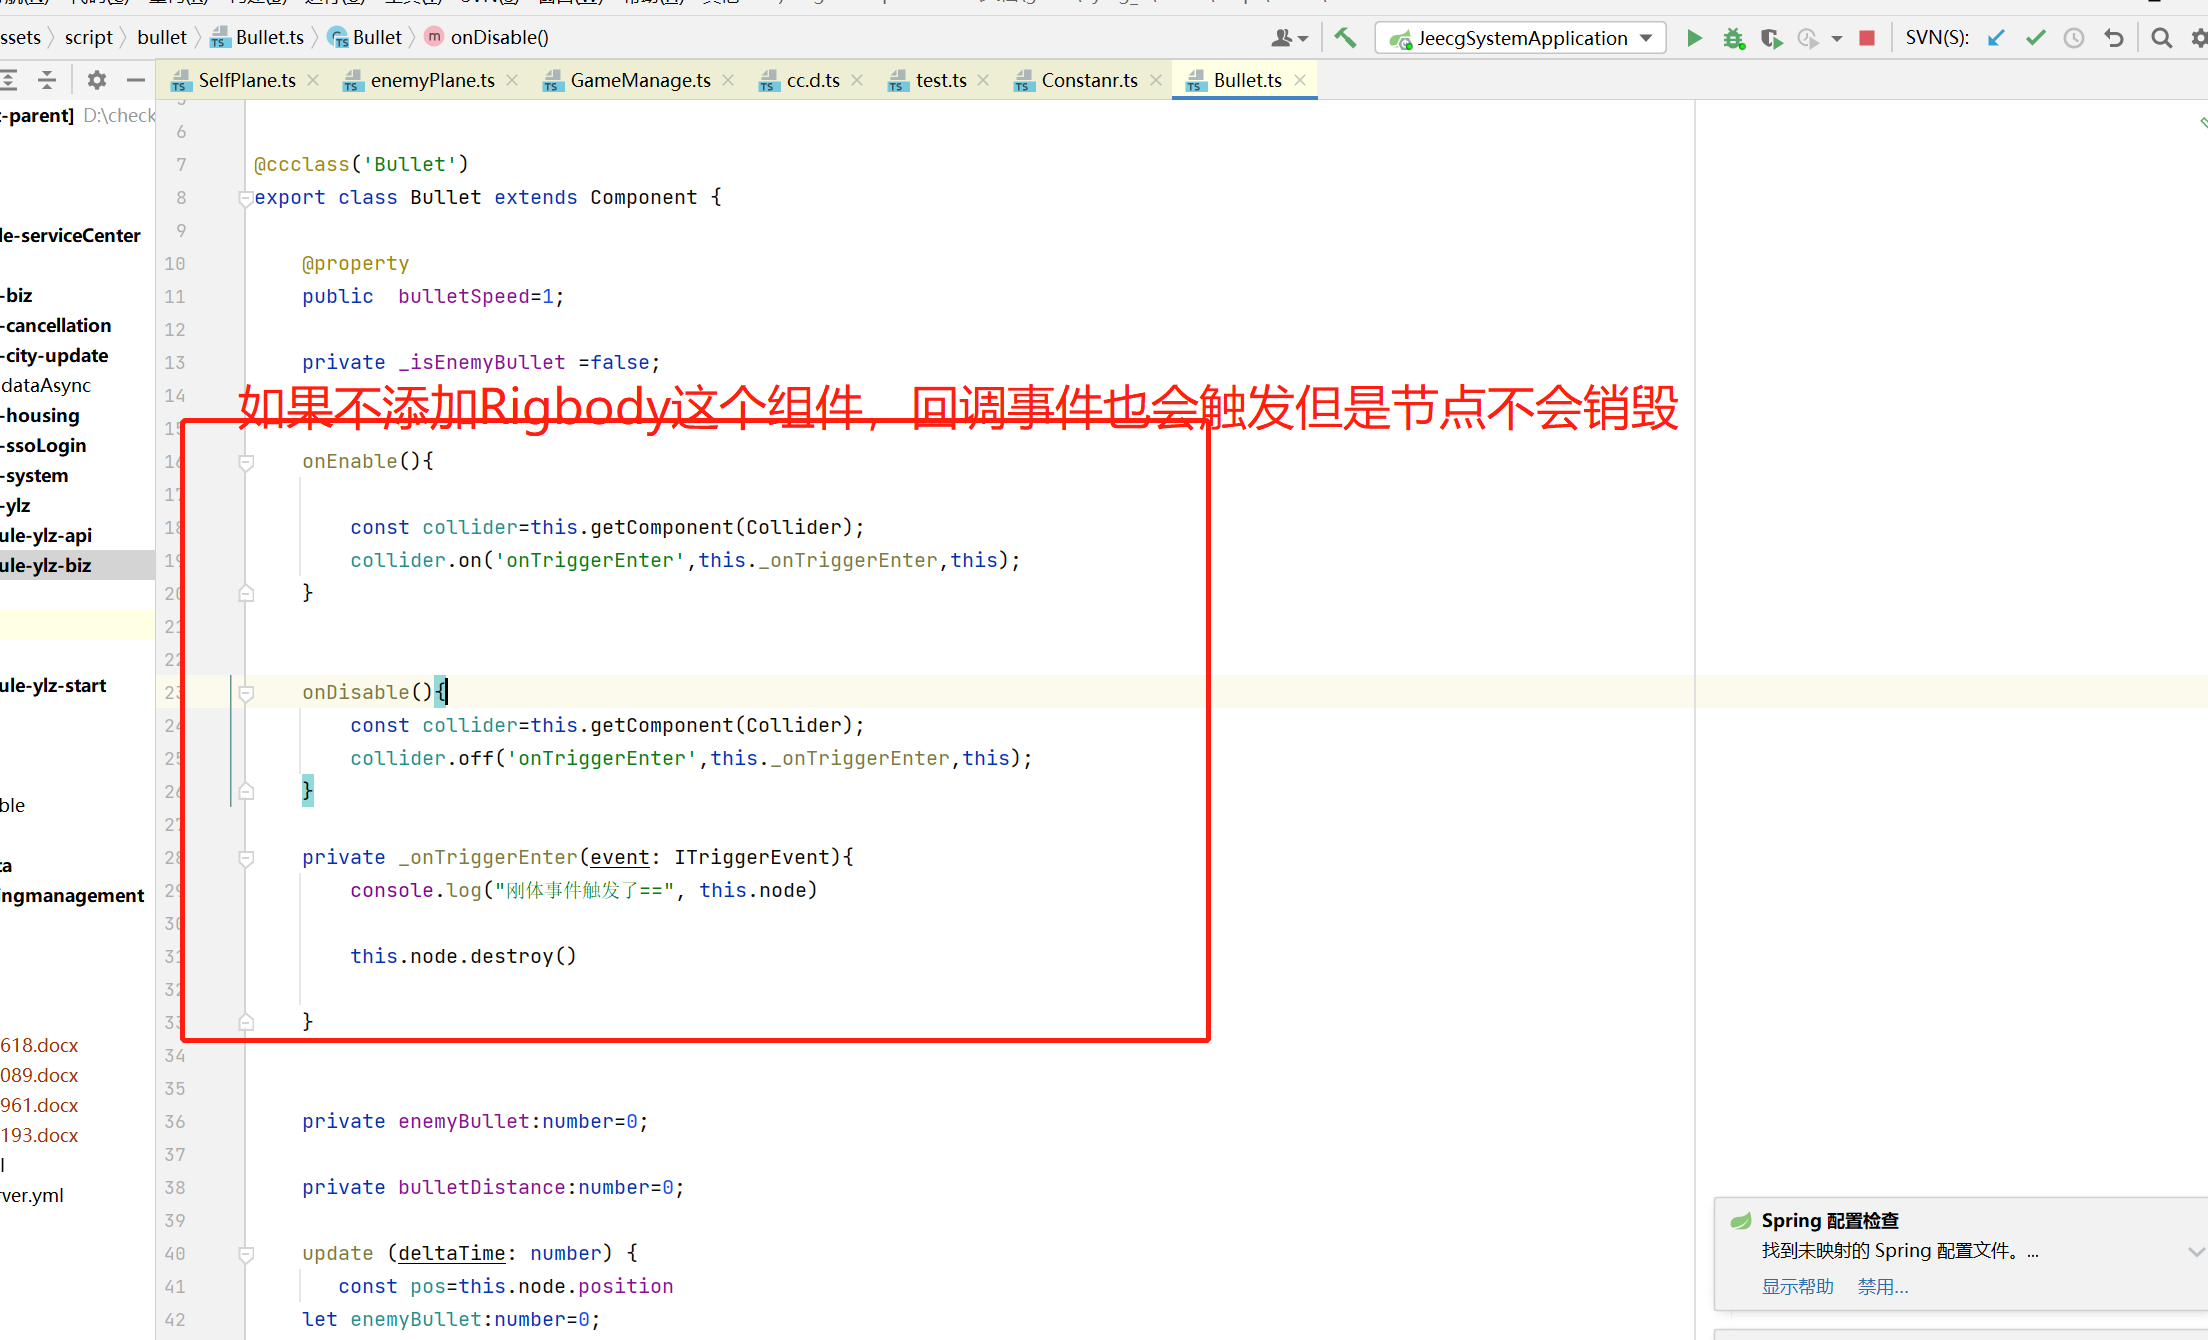This screenshot has height=1340, width=2208.
Task: Click the 禁用... link in notification
Action: pos(1882,1286)
